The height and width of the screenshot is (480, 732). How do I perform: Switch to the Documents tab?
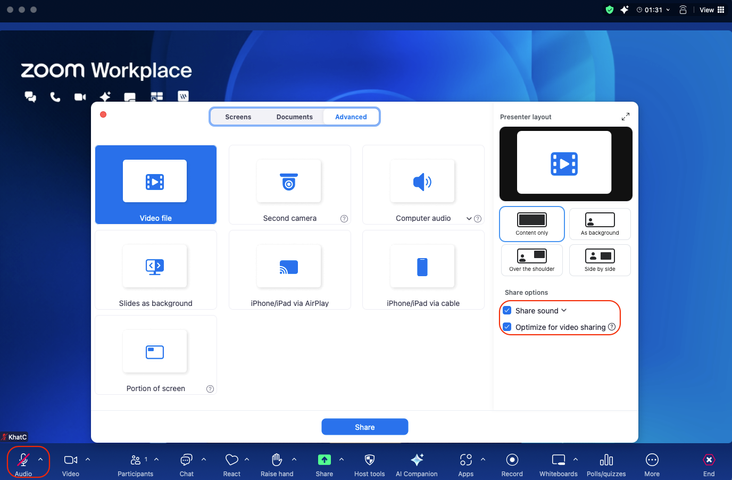[294, 117]
